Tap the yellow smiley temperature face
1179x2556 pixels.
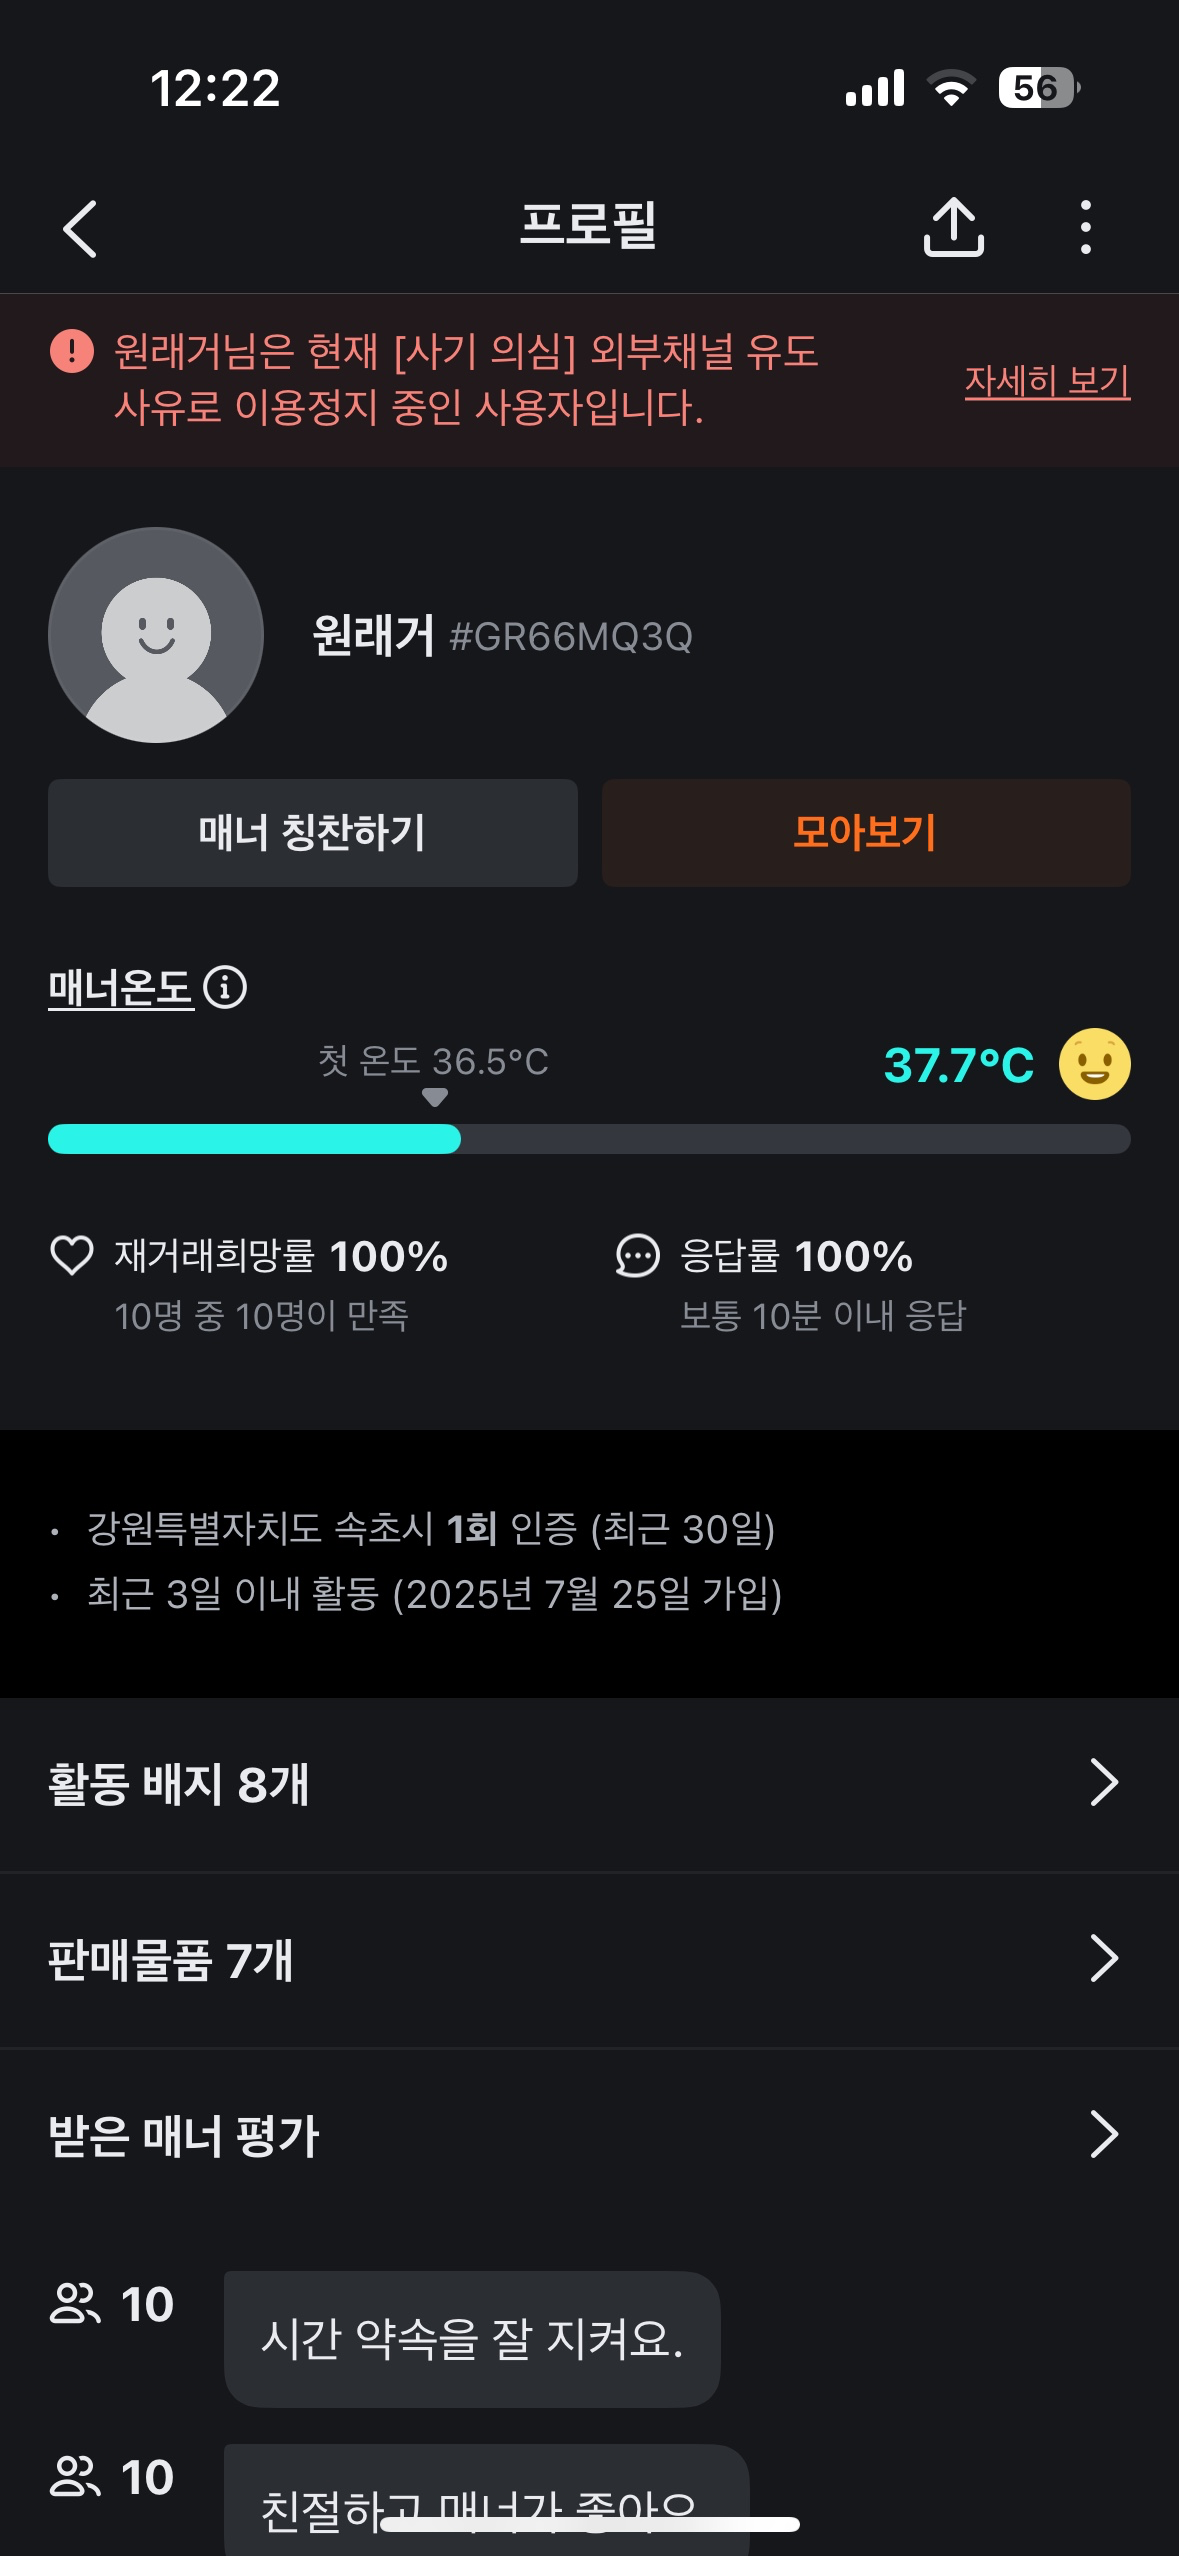[x=1094, y=1064]
